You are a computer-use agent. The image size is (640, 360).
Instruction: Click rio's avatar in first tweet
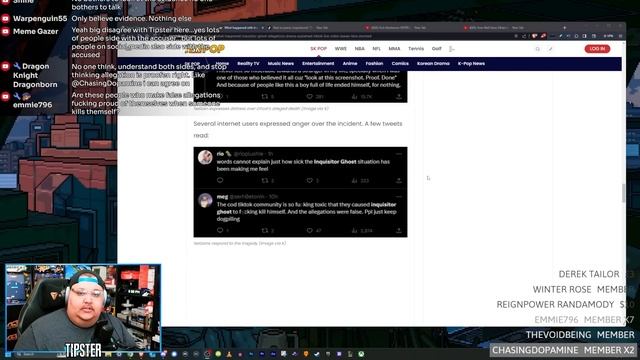(x=205, y=157)
